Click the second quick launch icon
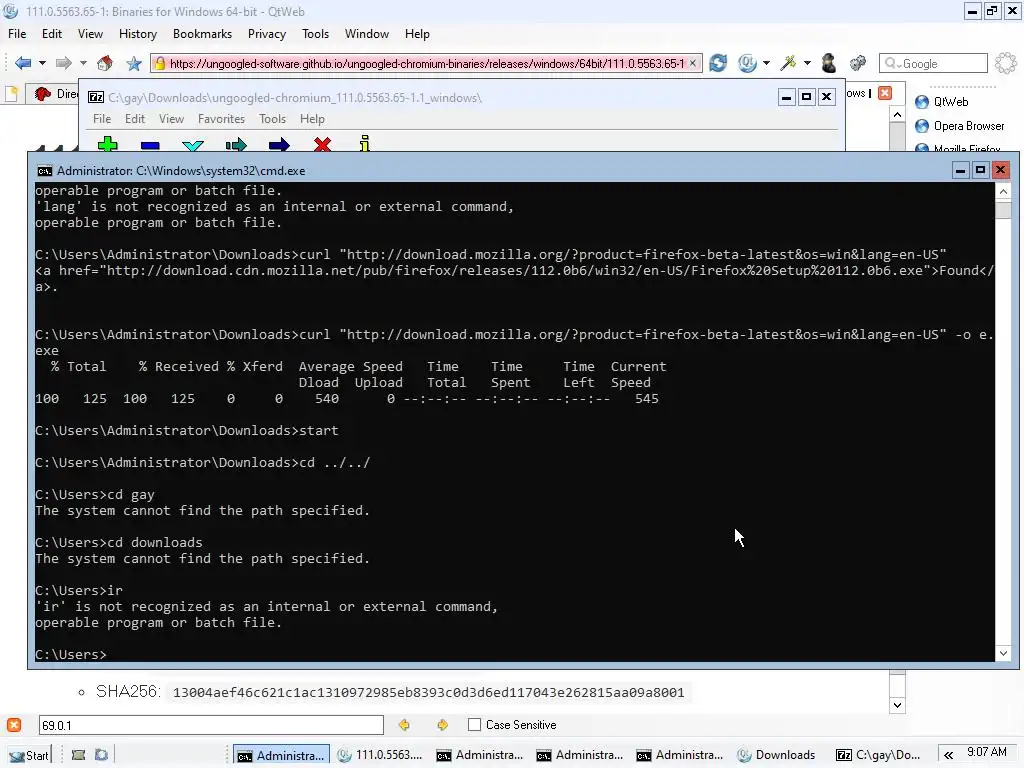The height and width of the screenshot is (768, 1024). pyautogui.click(x=101, y=755)
